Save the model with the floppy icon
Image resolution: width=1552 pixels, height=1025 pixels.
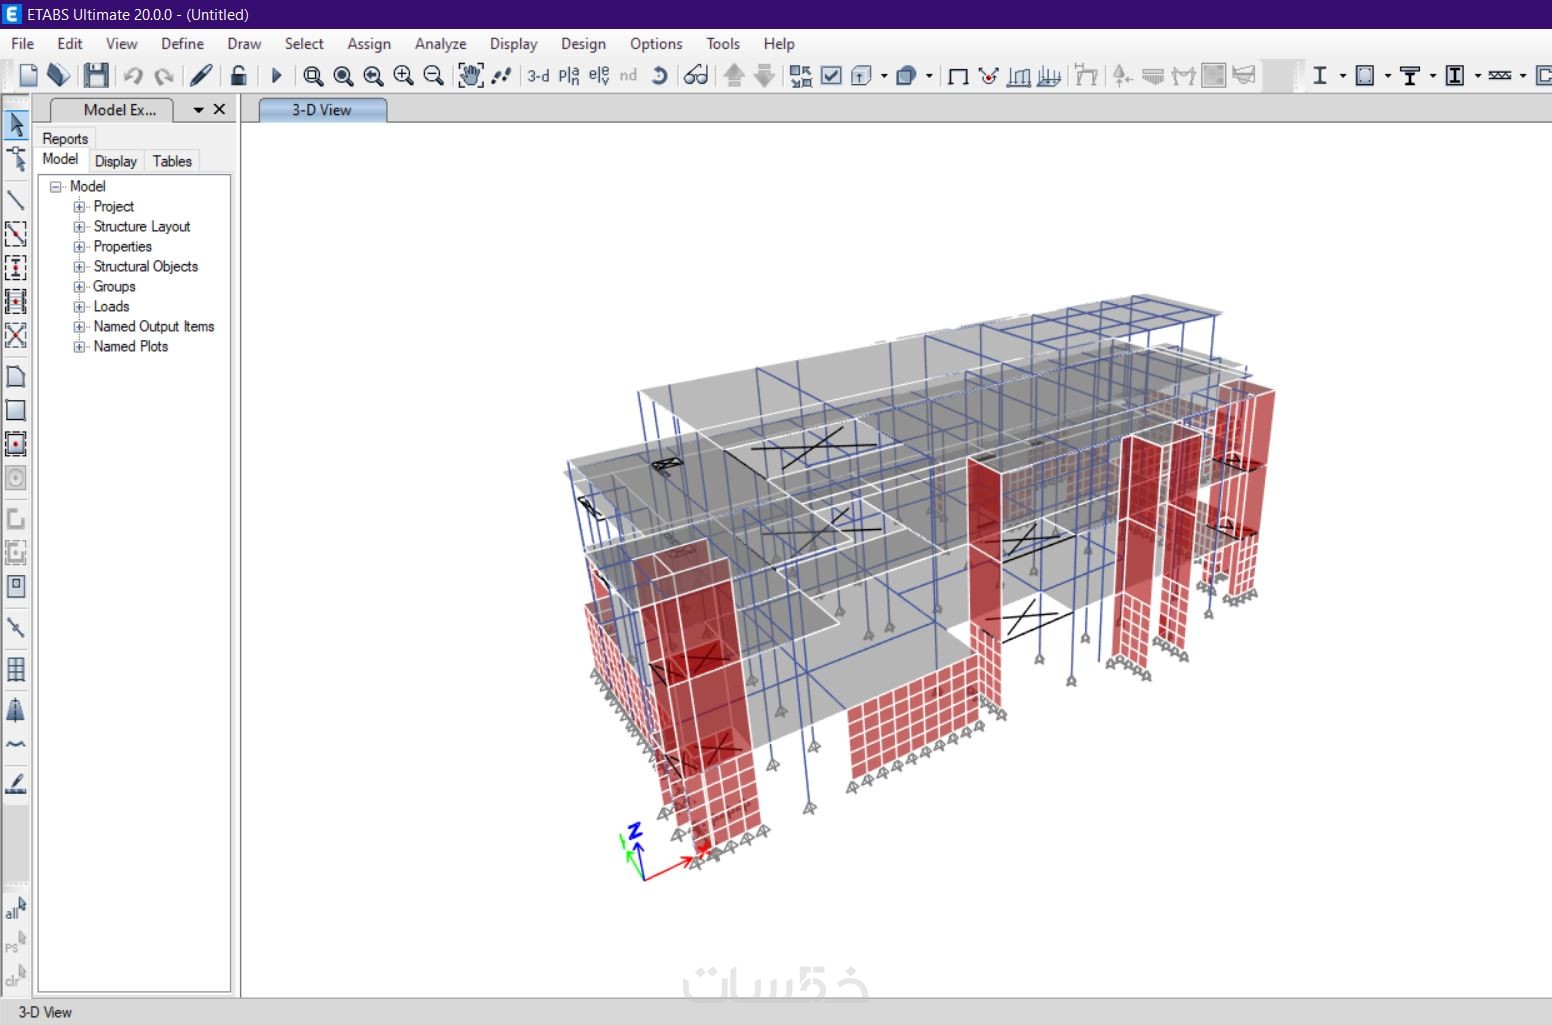point(96,75)
